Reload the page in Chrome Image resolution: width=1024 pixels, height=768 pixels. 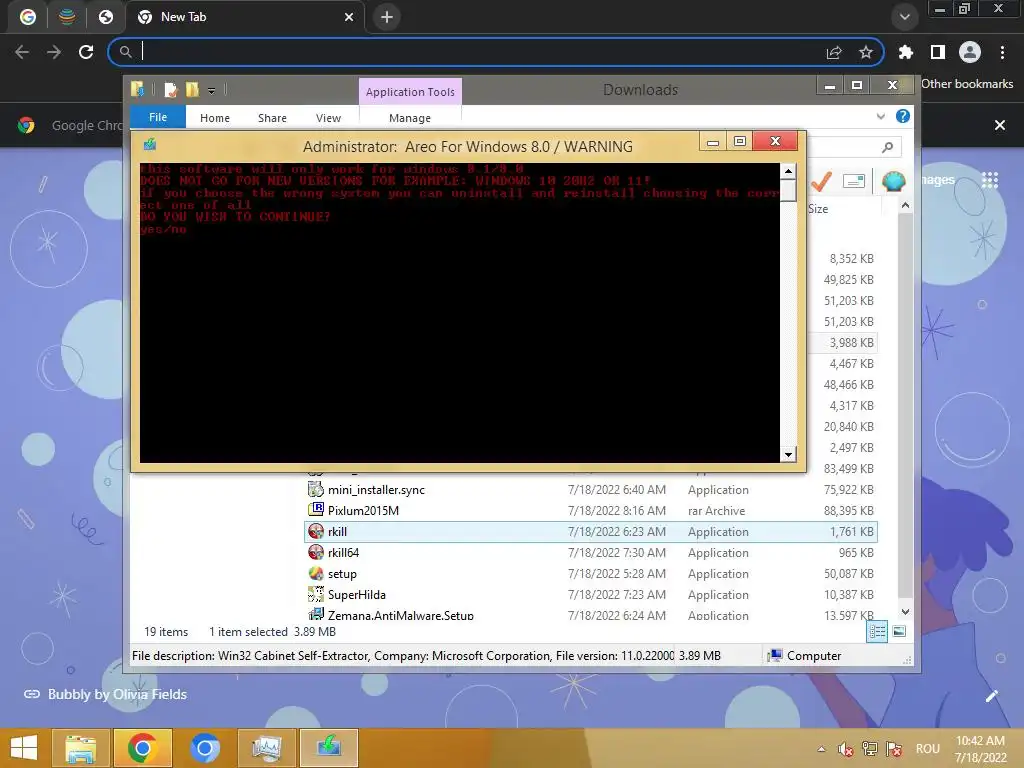[x=86, y=52]
